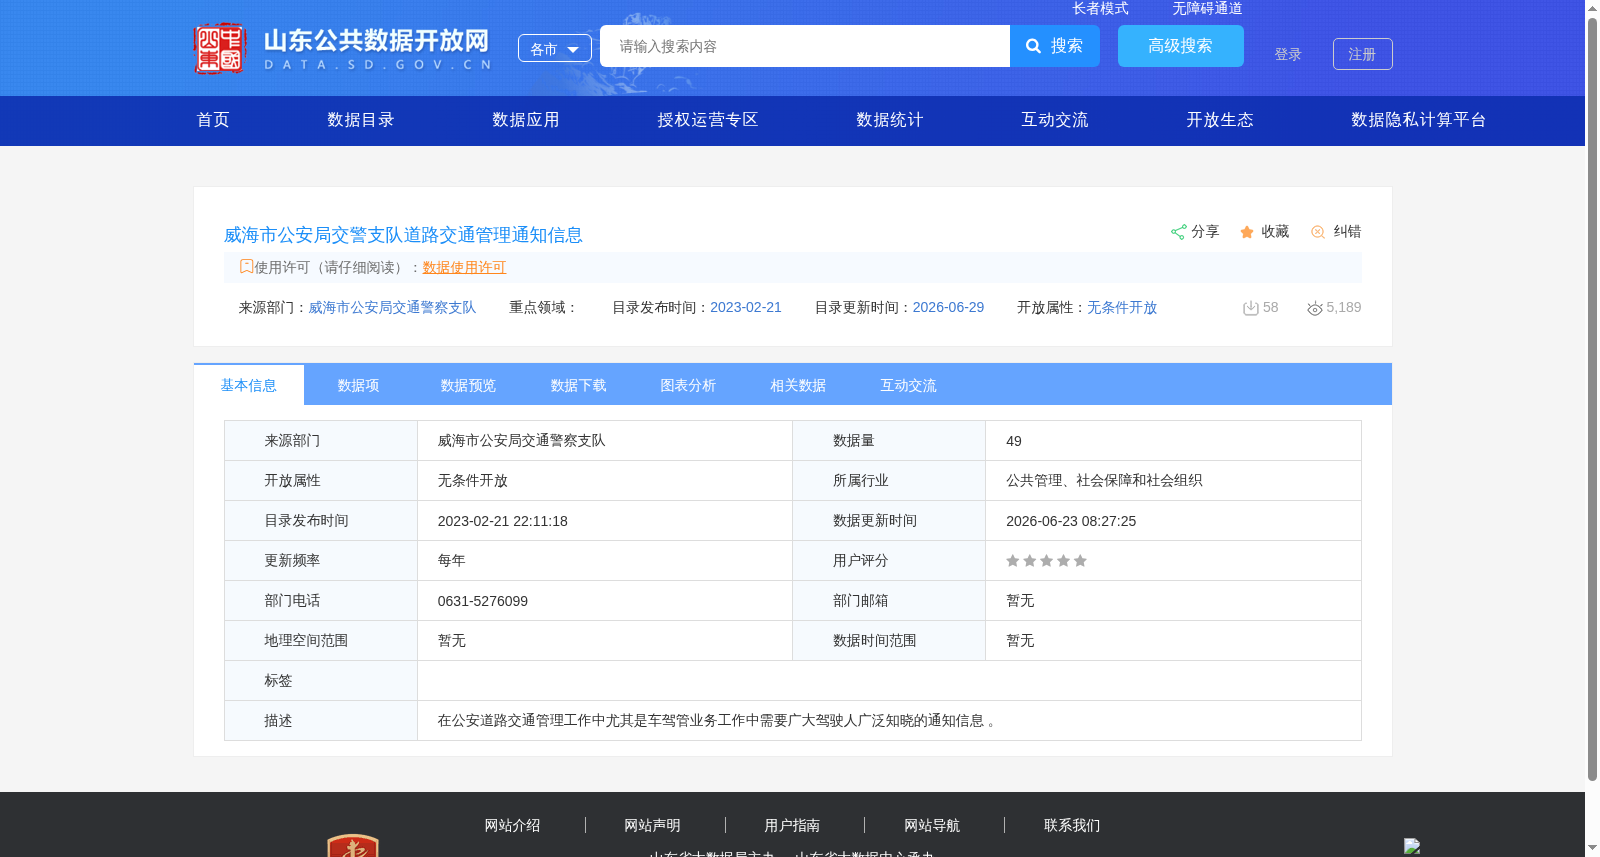Switch to the 相关数据 tab

(x=799, y=385)
